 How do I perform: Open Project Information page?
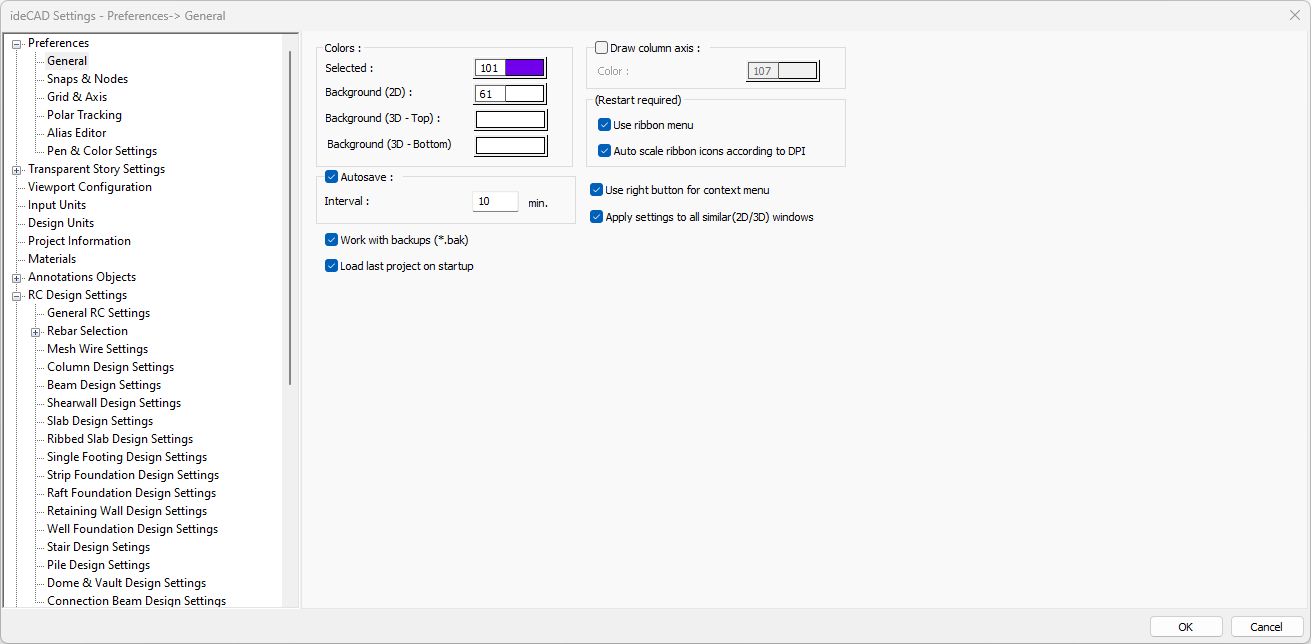79,241
